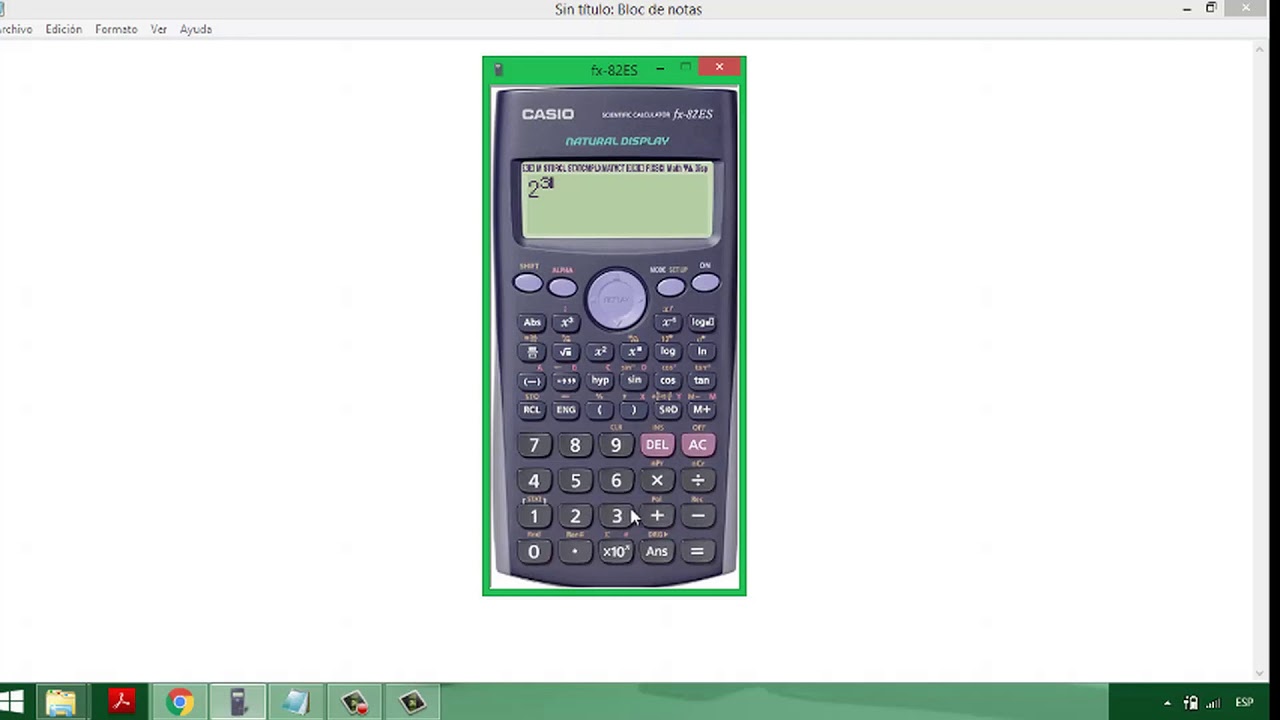Click the number 2 key

575,516
